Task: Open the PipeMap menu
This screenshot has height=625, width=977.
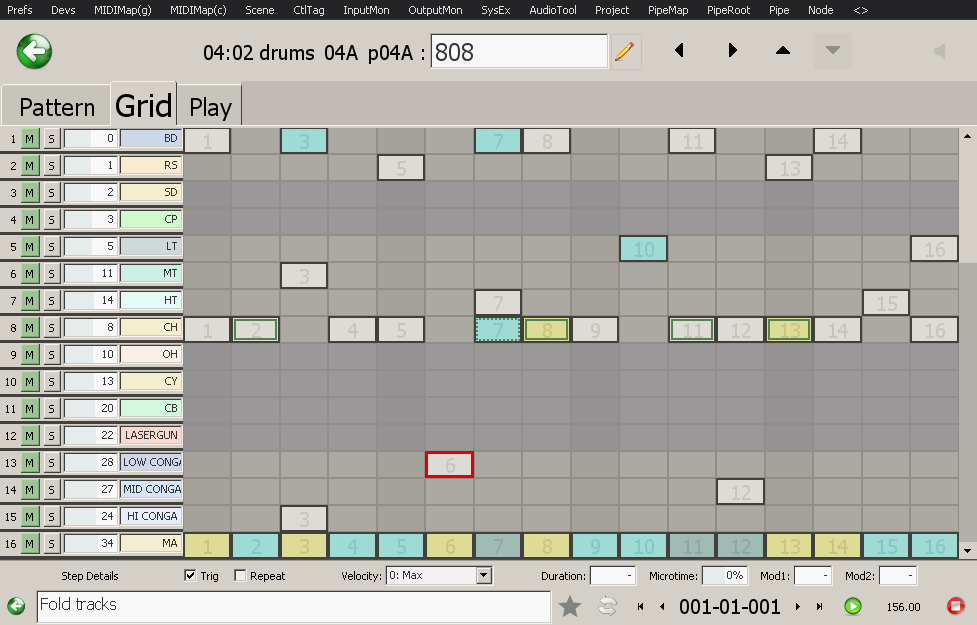Action: coord(670,10)
